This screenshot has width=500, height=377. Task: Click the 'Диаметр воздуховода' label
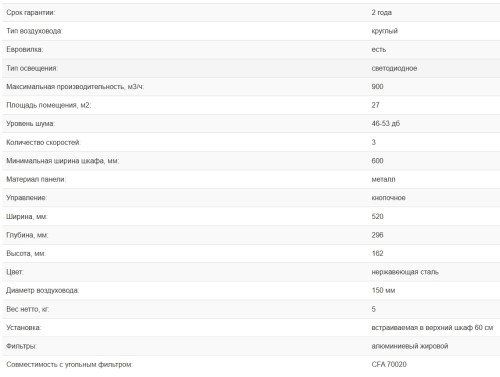pyautogui.click(x=43, y=291)
